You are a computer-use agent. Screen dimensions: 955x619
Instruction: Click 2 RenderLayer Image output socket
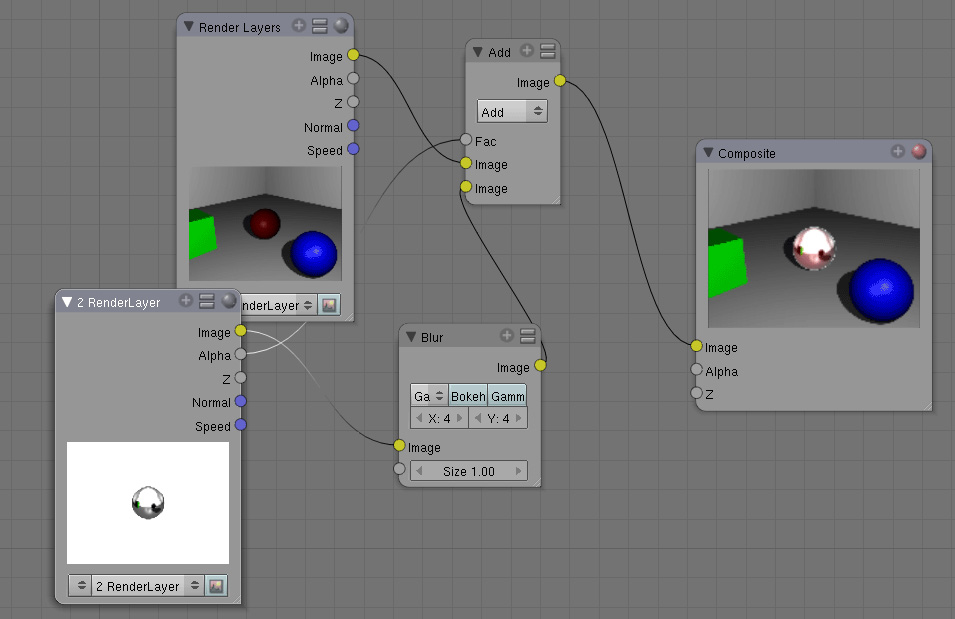click(x=241, y=331)
